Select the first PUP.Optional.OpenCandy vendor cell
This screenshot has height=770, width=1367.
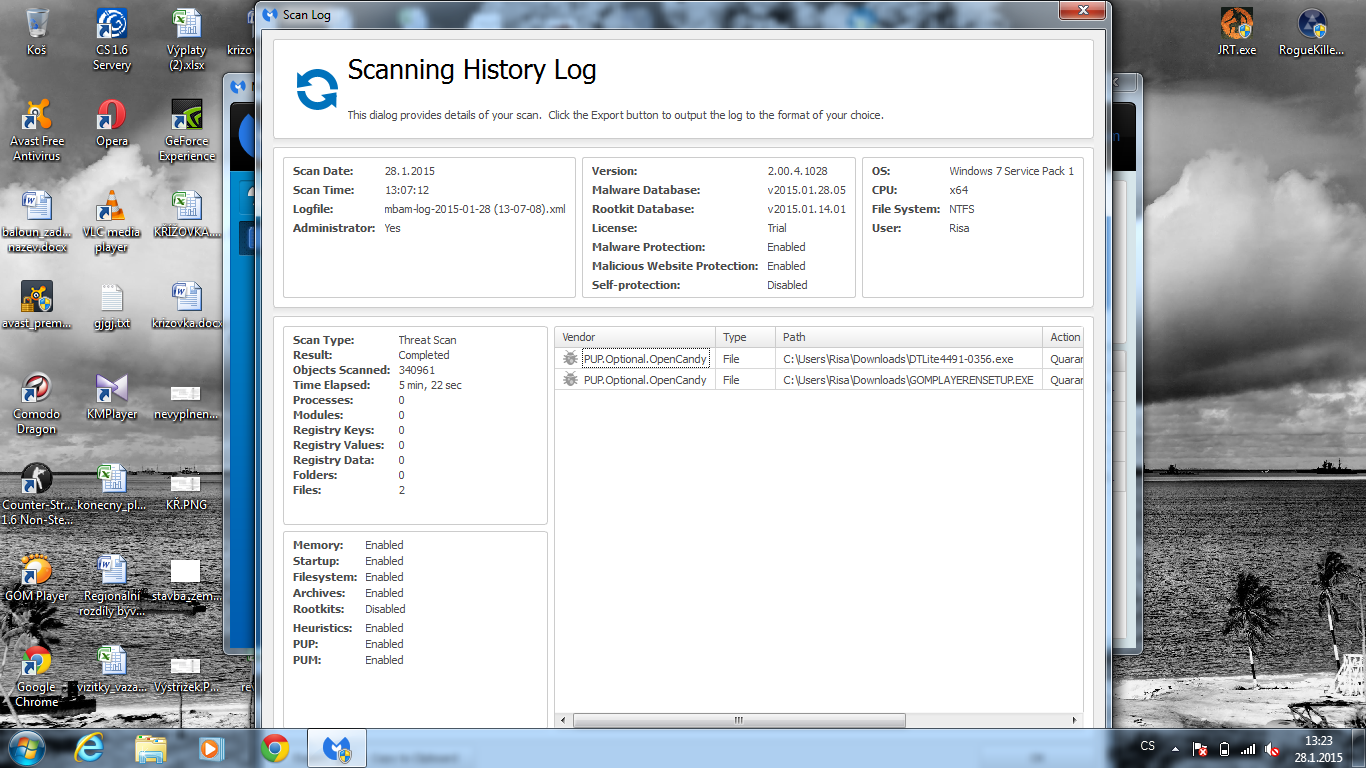pyautogui.click(x=645, y=358)
